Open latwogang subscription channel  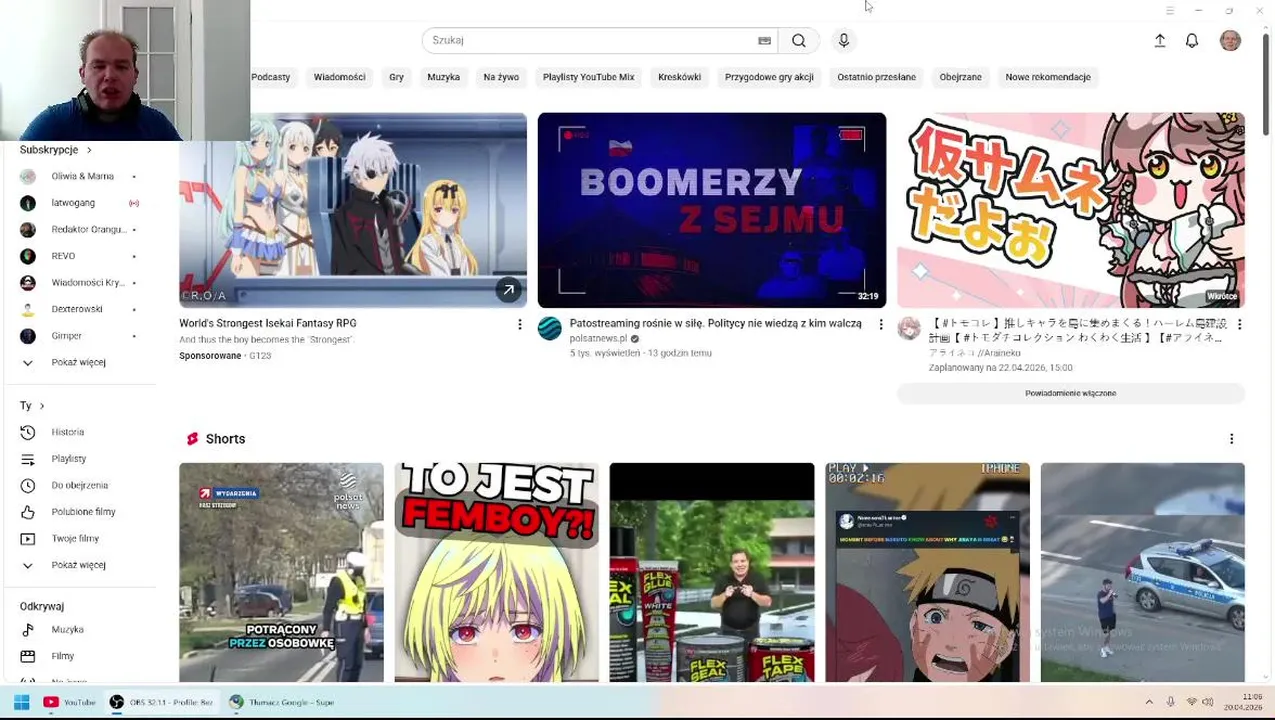80,203
